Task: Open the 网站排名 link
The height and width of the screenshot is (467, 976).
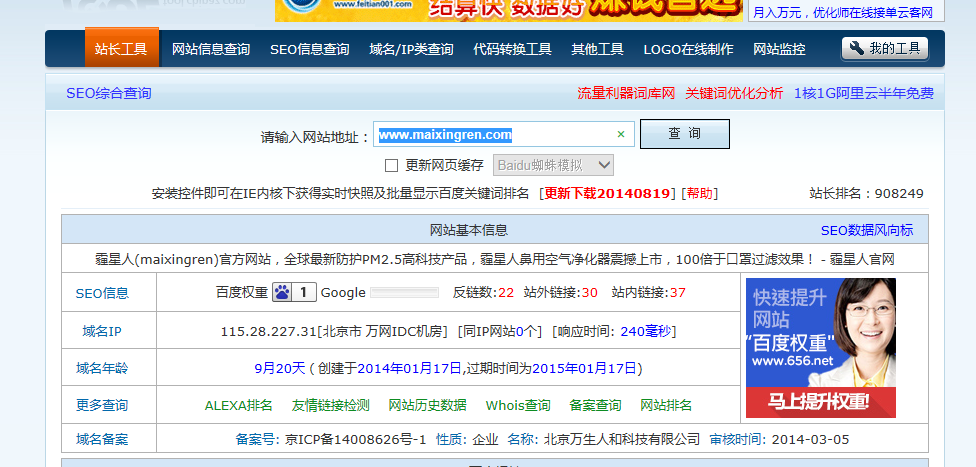Action: [666, 405]
